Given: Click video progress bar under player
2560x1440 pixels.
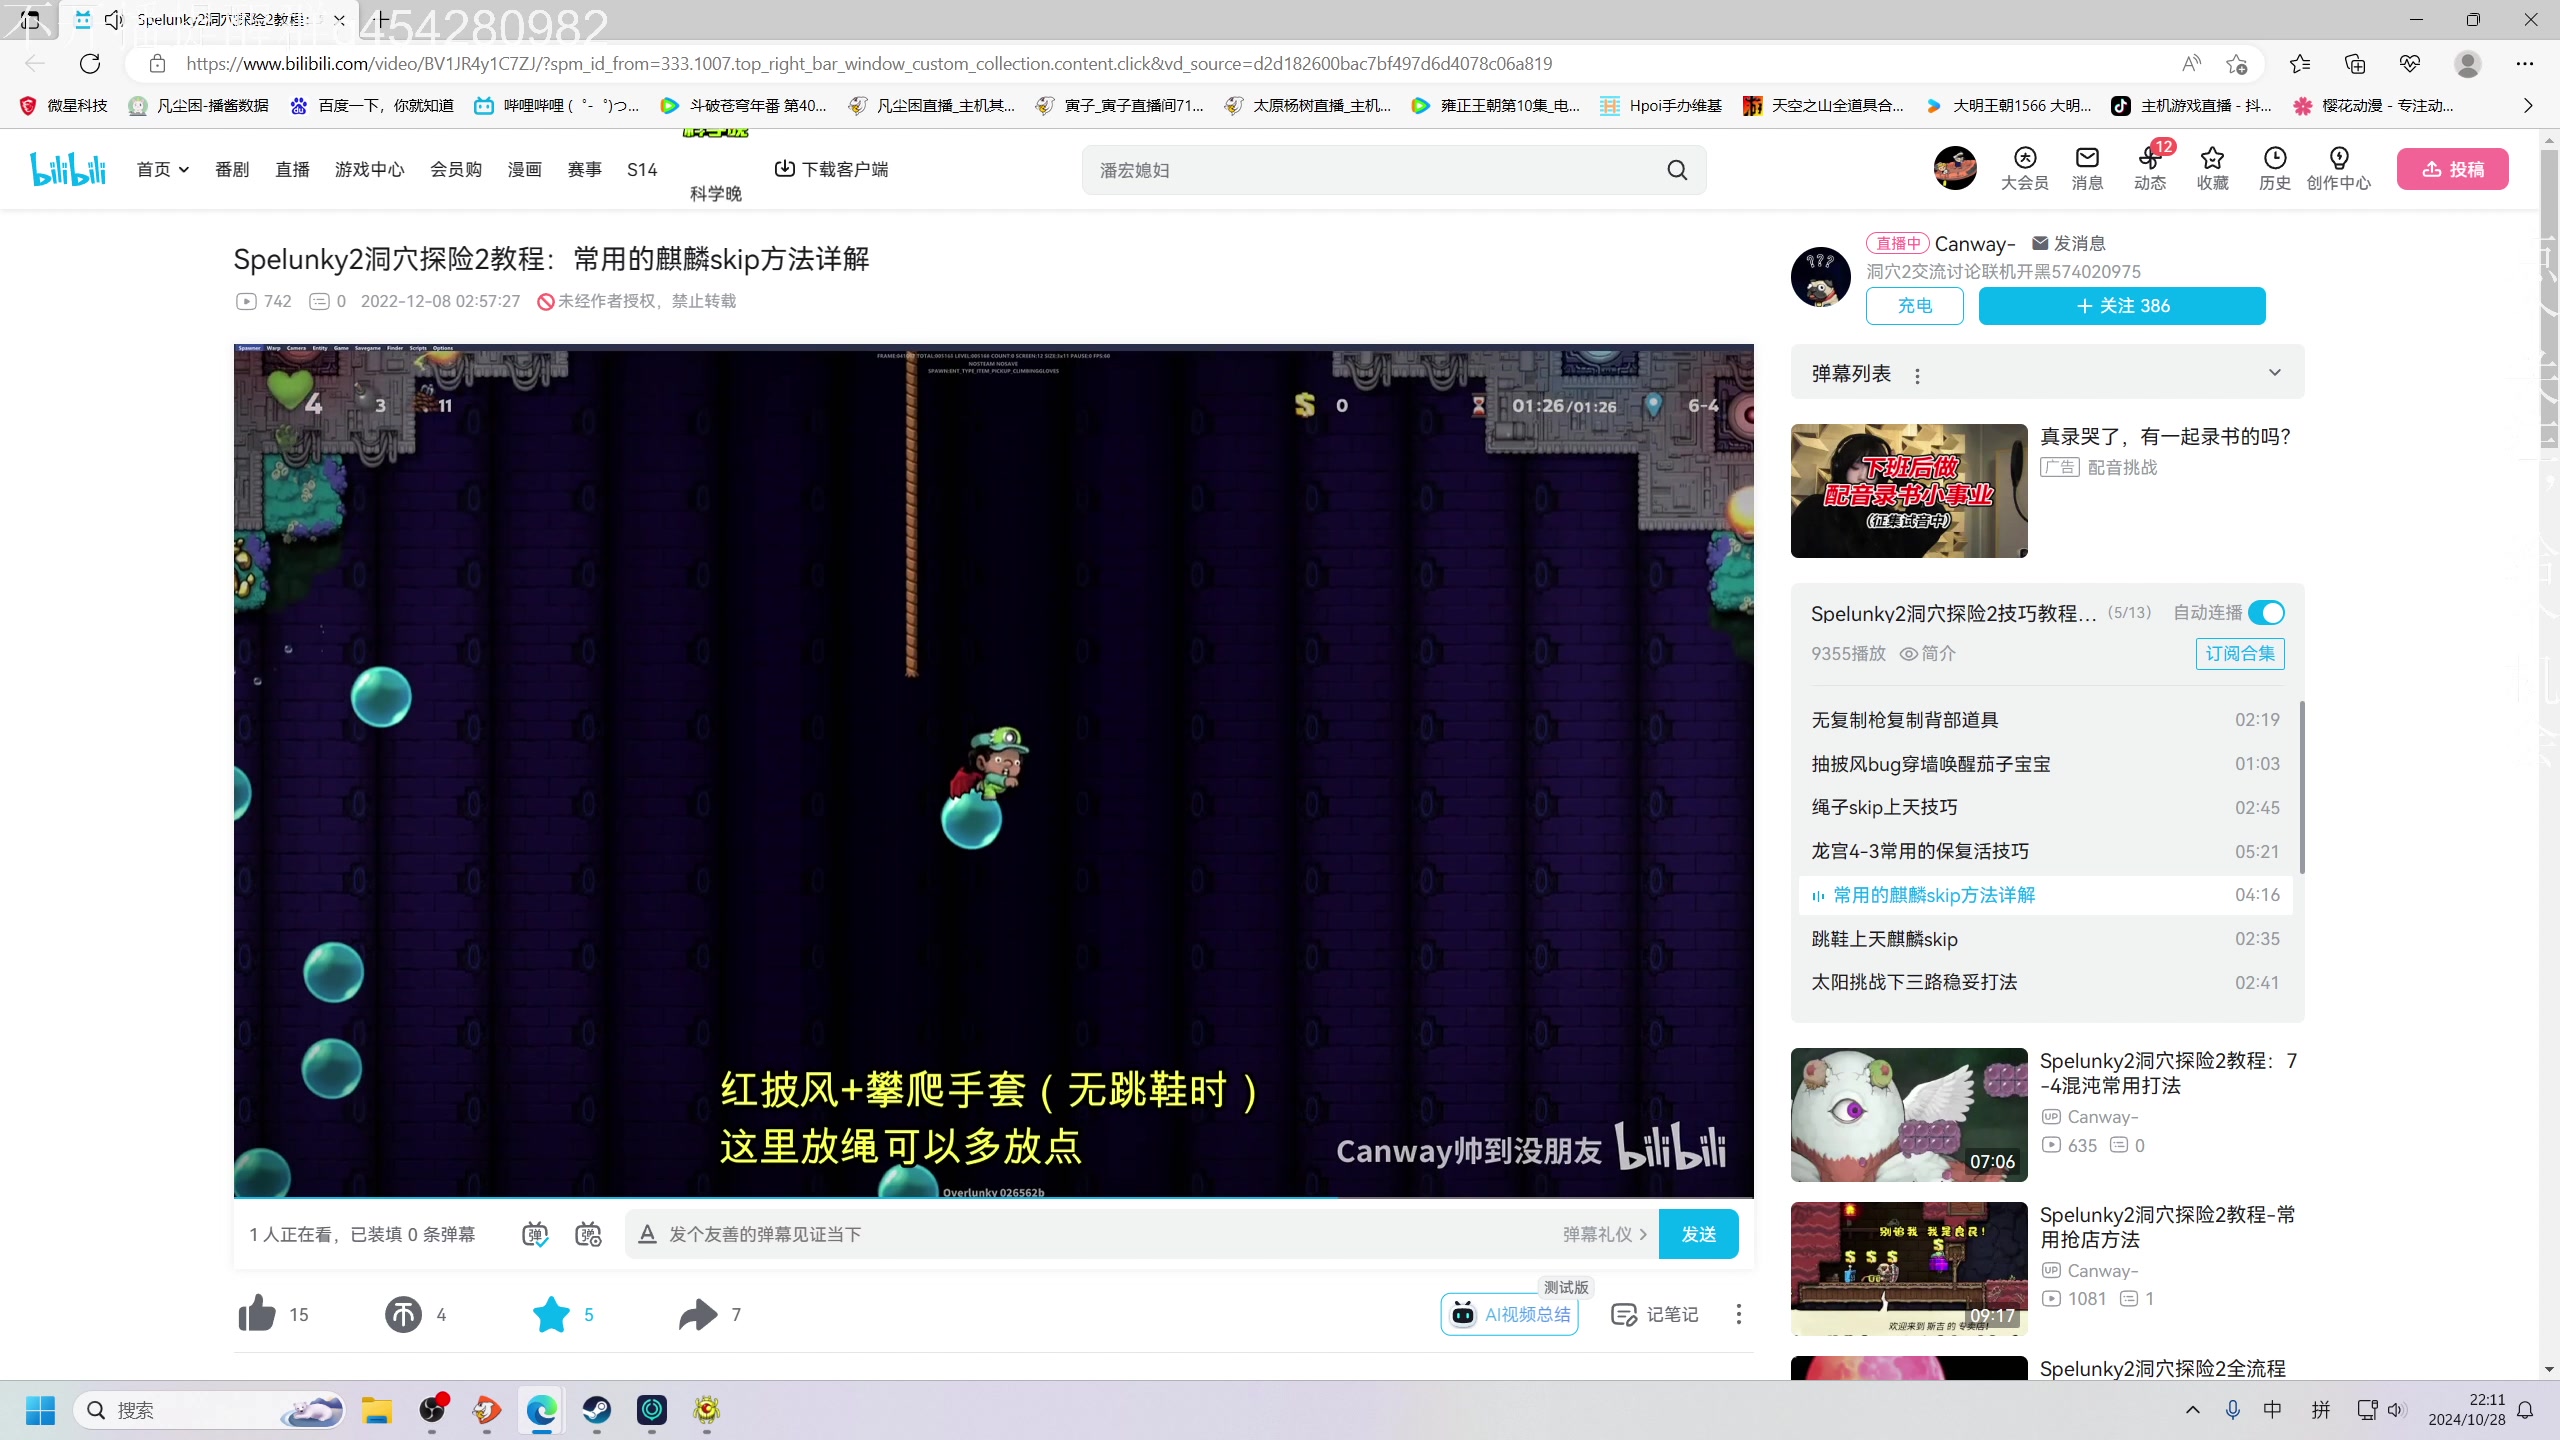Looking at the screenshot, I should pos(993,1196).
